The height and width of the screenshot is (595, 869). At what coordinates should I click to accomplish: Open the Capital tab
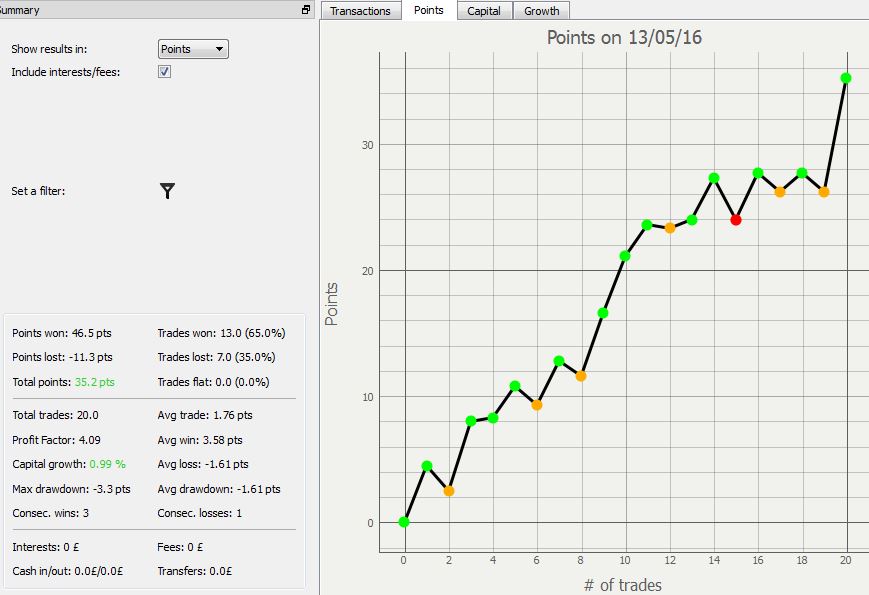pos(484,11)
